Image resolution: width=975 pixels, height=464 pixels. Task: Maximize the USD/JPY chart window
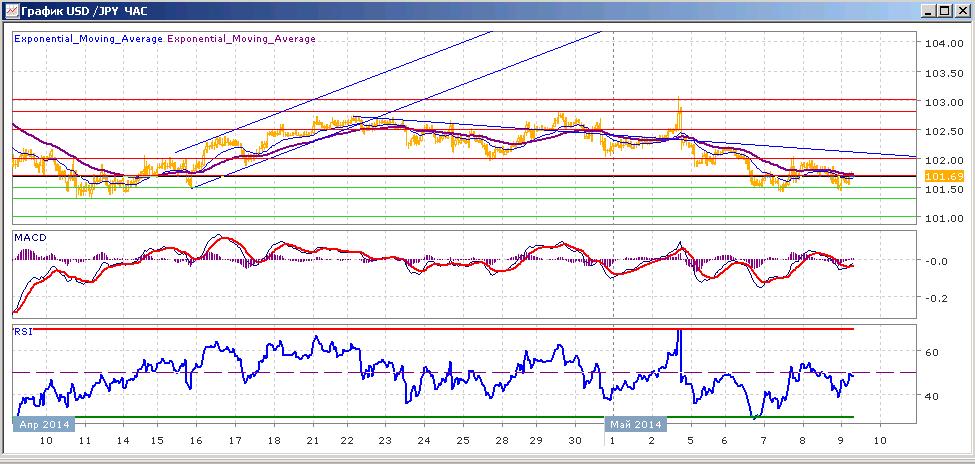[x=943, y=11]
